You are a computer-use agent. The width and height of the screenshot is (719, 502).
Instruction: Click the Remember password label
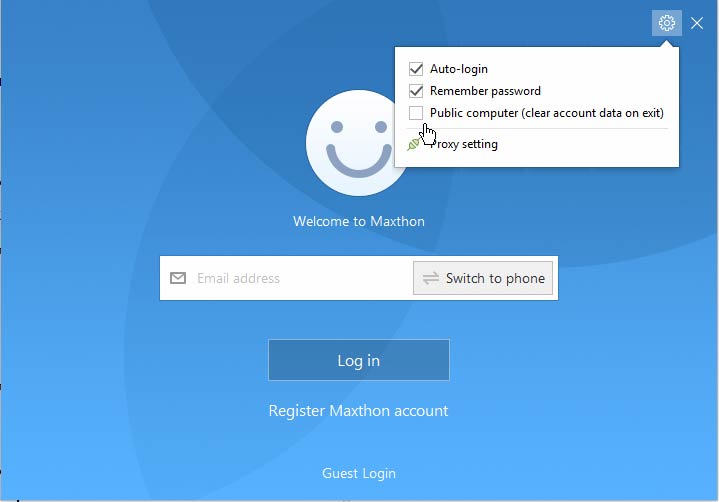click(485, 91)
